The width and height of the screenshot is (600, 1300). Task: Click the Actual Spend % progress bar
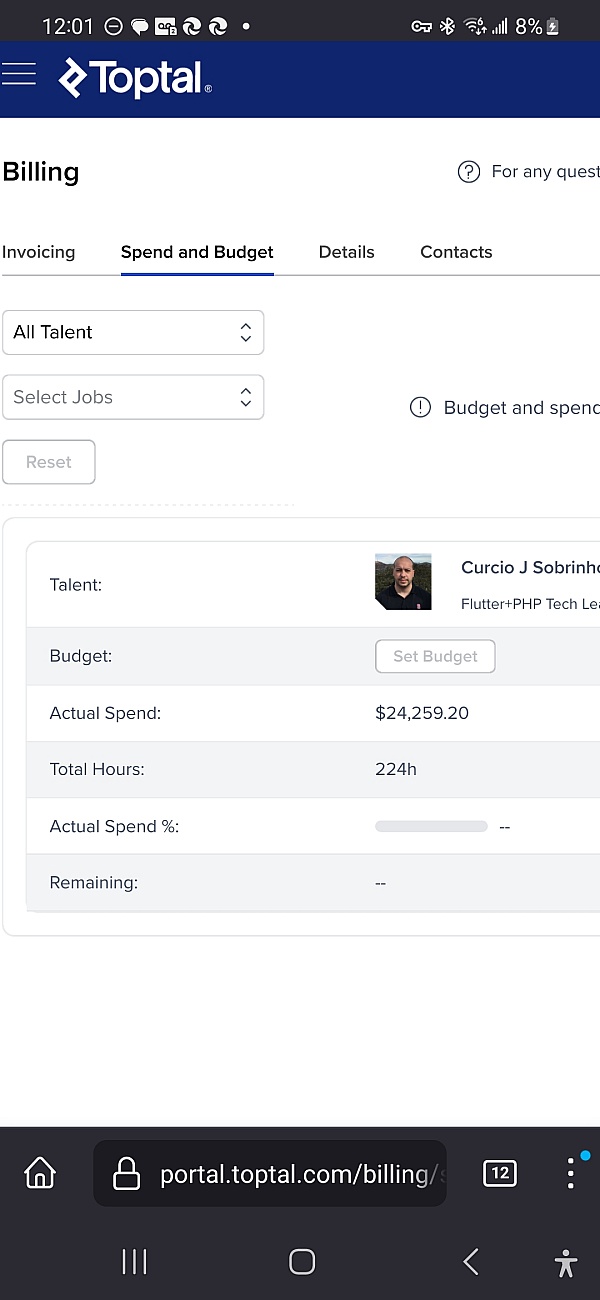pos(431,827)
